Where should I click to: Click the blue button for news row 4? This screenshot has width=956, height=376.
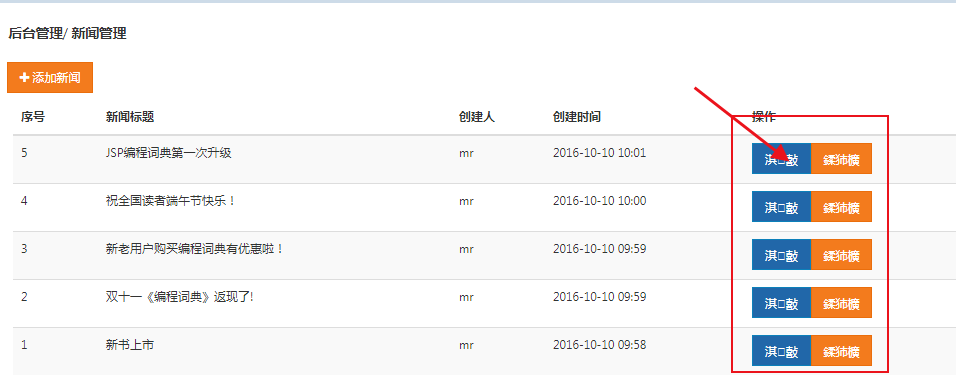click(781, 207)
